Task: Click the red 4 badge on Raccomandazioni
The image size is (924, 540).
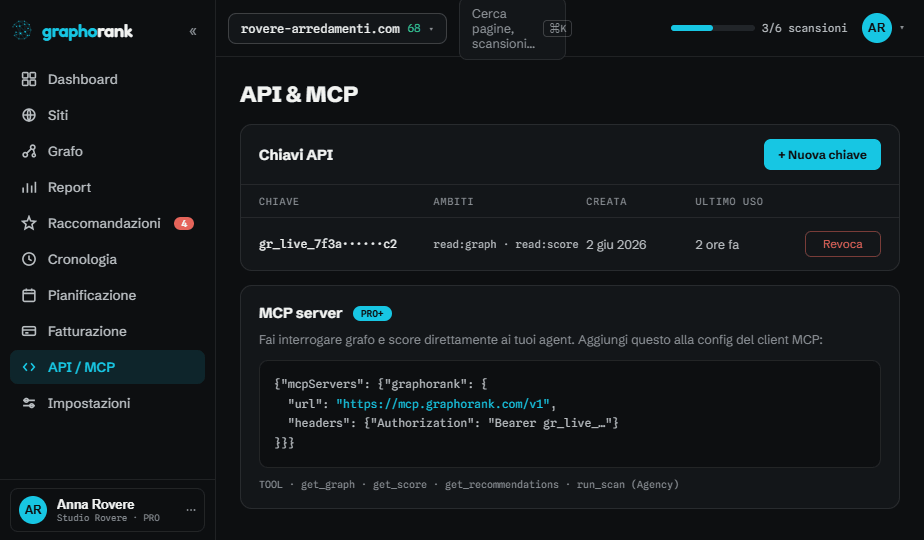Action: click(184, 223)
